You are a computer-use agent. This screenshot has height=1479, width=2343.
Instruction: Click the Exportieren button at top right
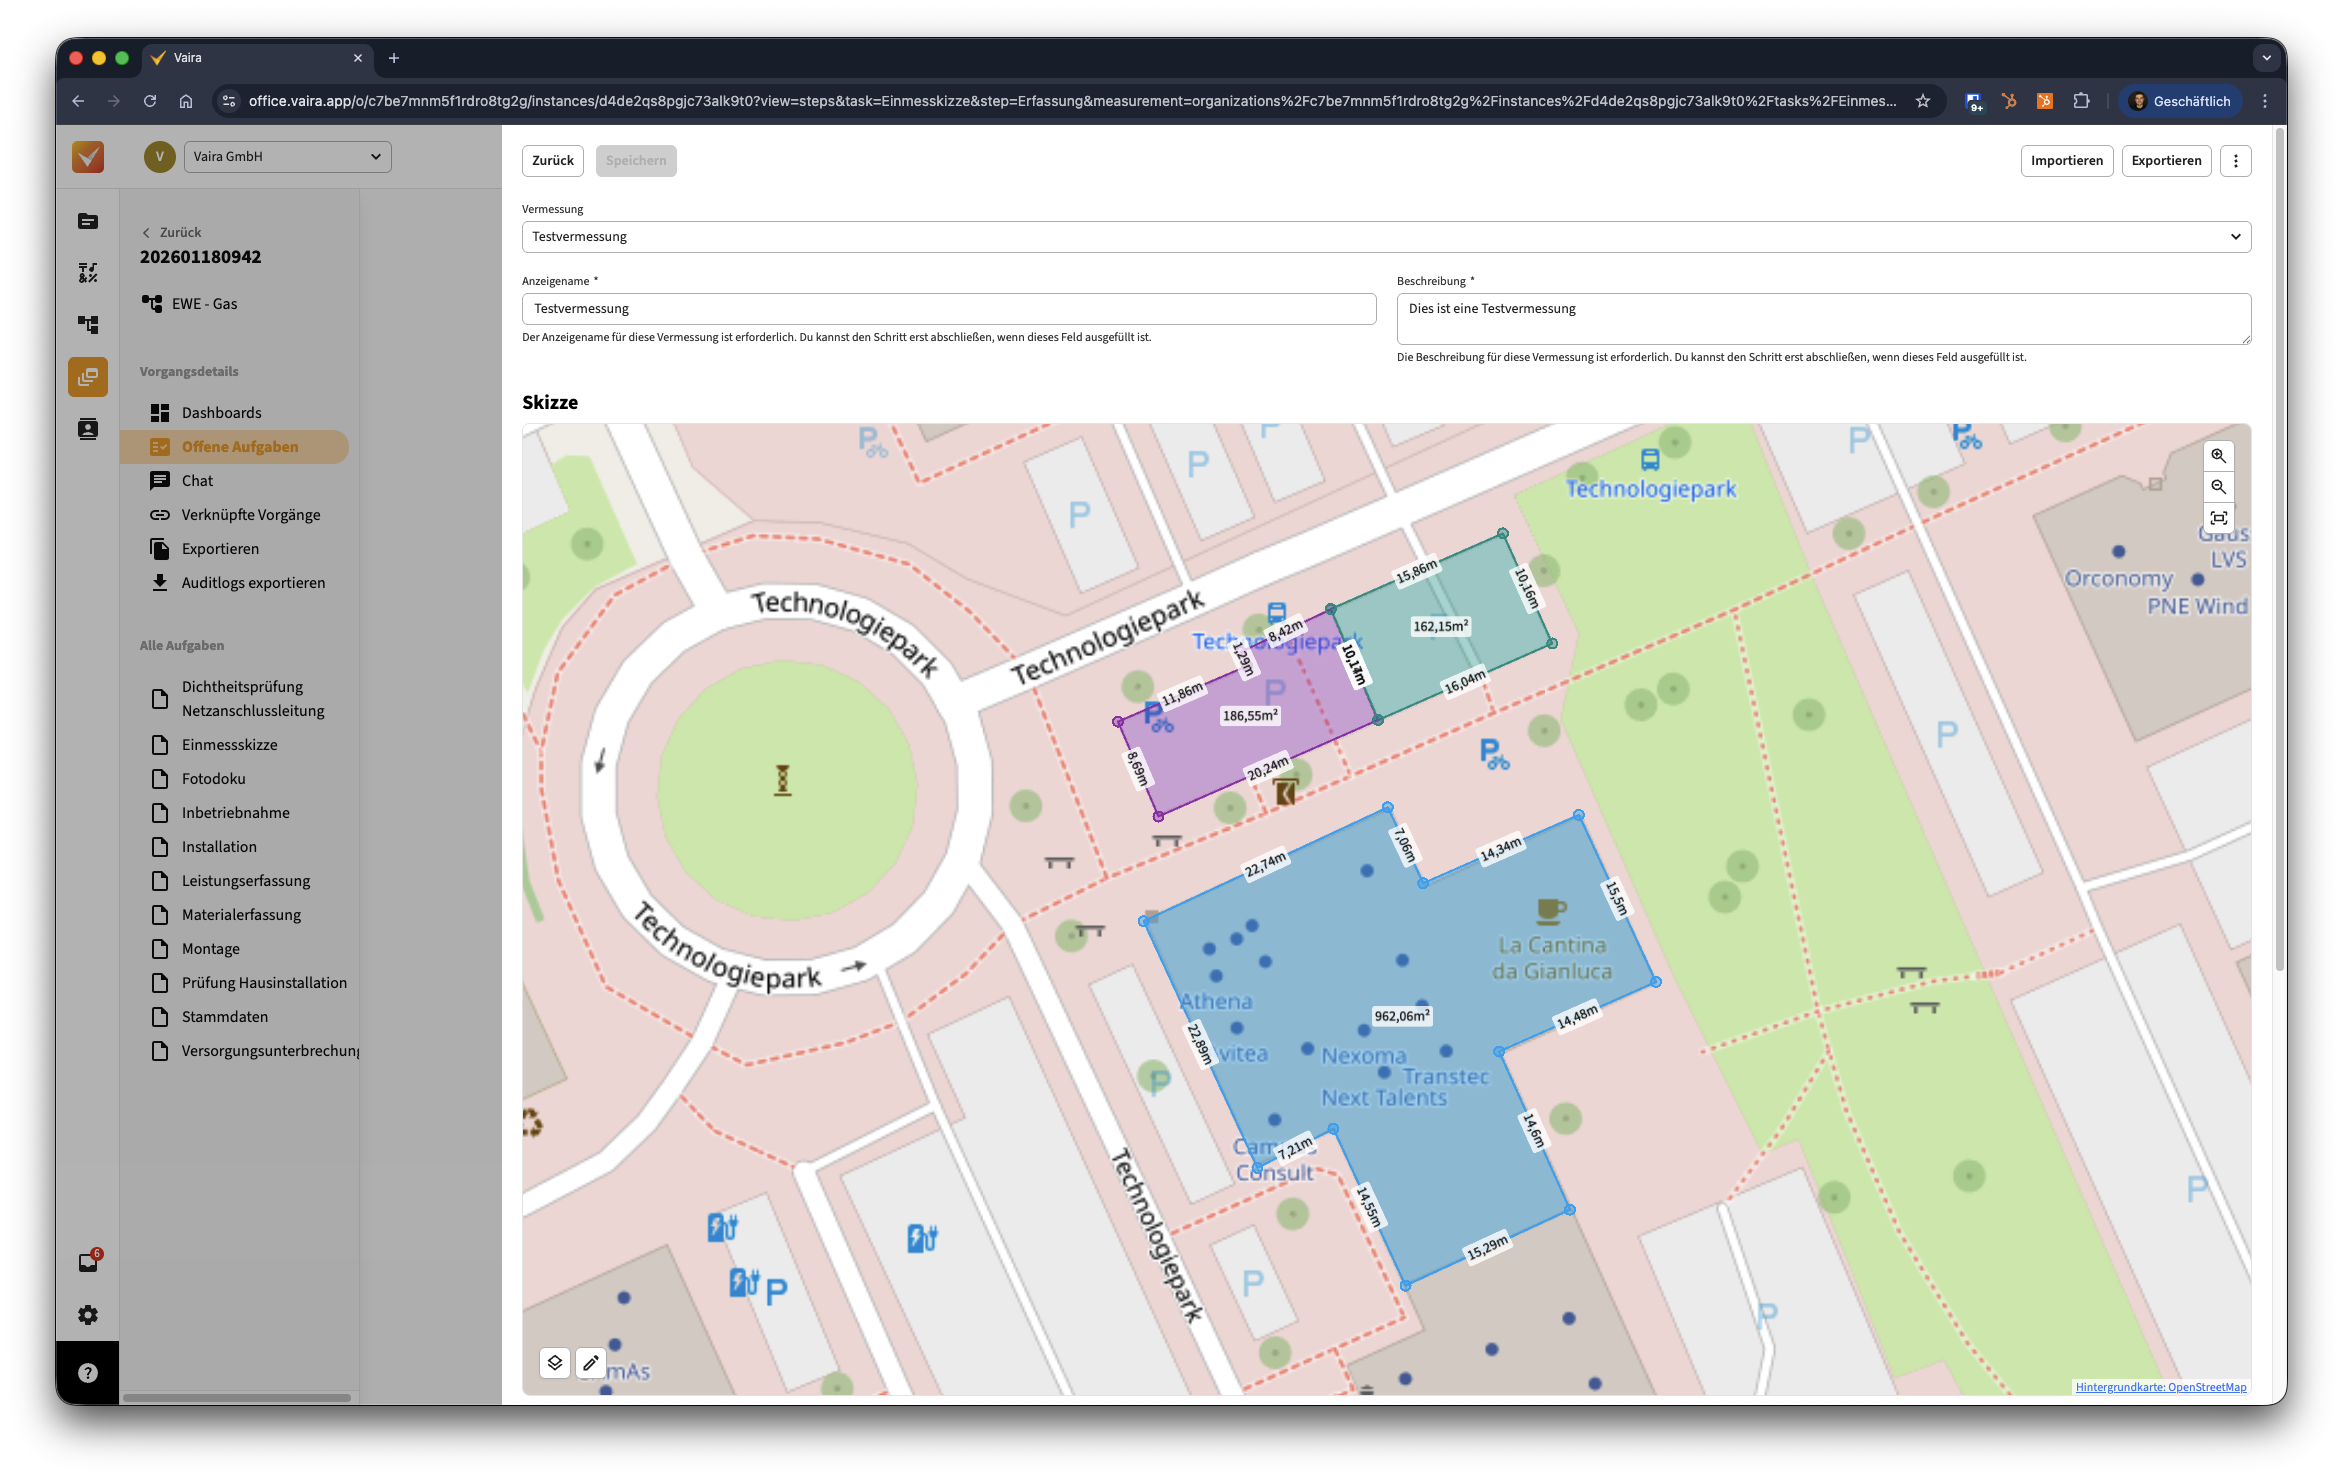tap(2166, 161)
